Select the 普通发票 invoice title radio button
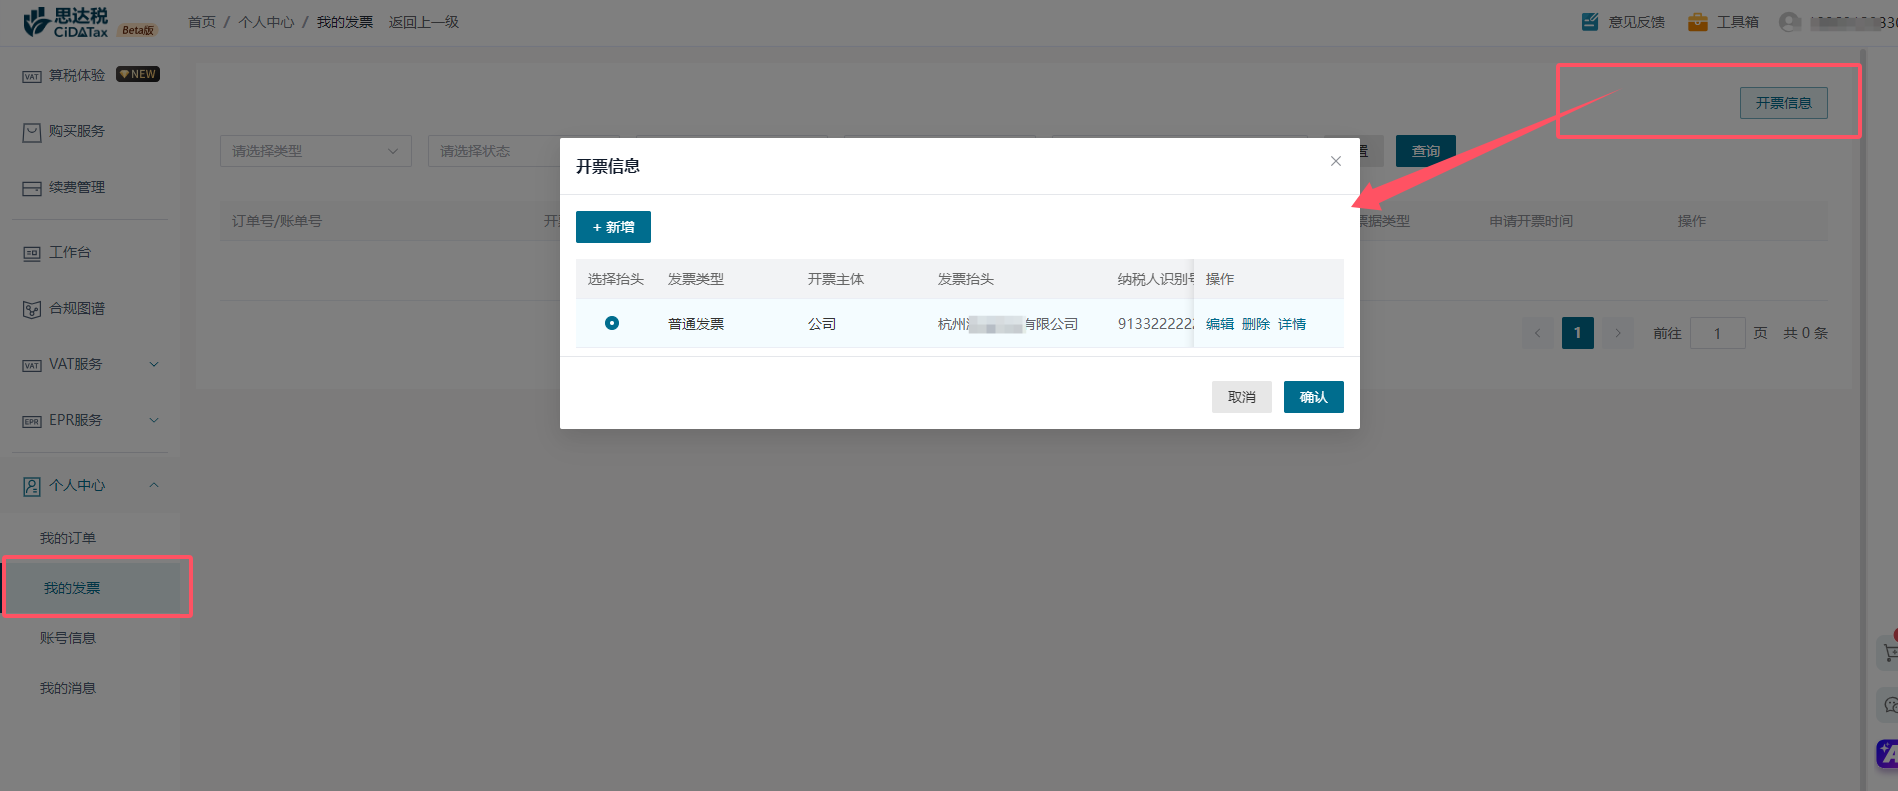The height and width of the screenshot is (791, 1898). [x=612, y=323]
